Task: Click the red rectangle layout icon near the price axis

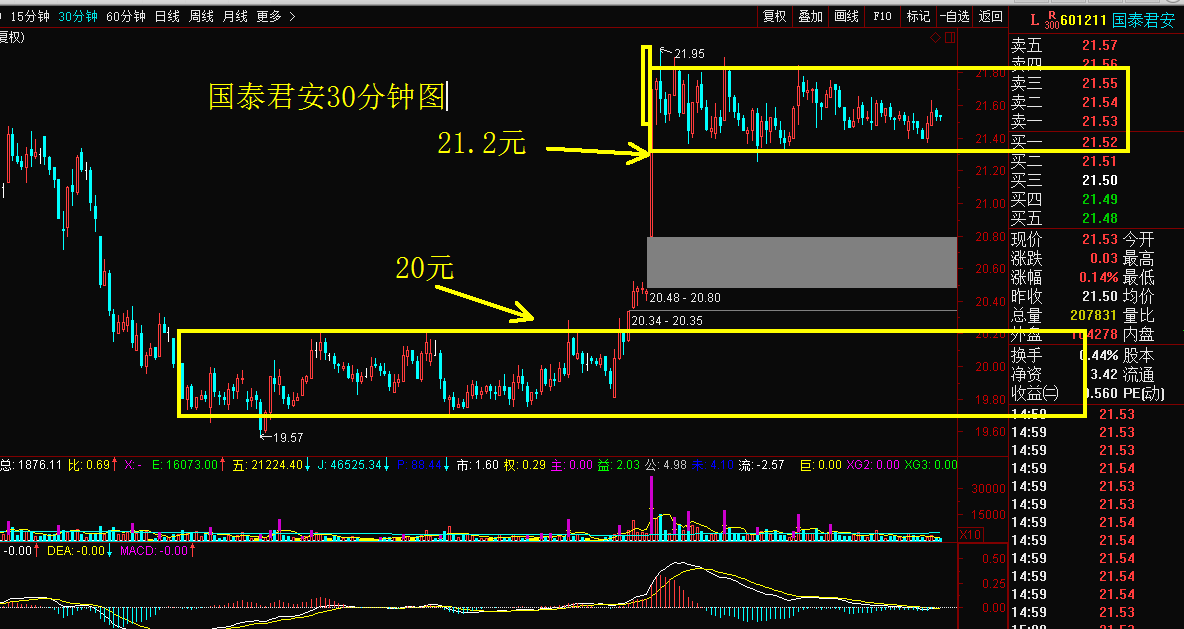Action: [x=949, y=38]
